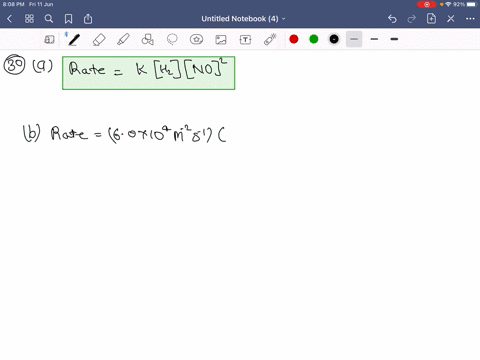
Task: Undo the last stroke
Action: click(392, 19)
